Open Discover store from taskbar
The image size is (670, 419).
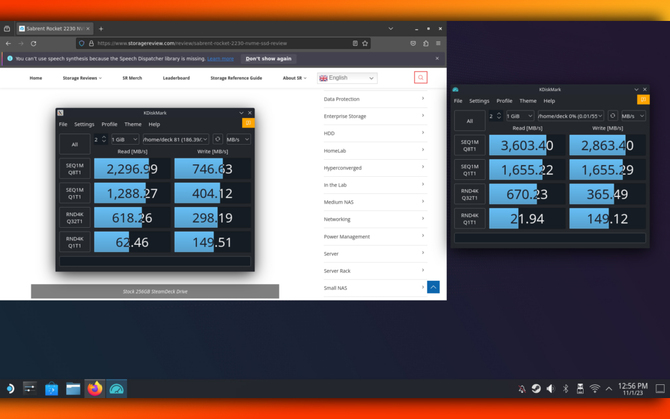tap(51, 389)
